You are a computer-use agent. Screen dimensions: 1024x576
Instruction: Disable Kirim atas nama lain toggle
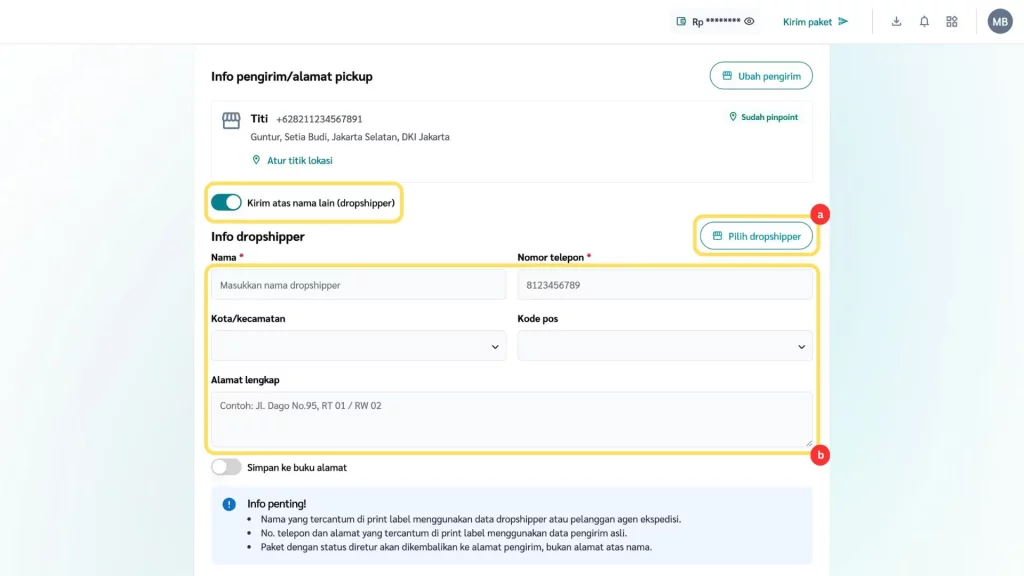(226, 202)
